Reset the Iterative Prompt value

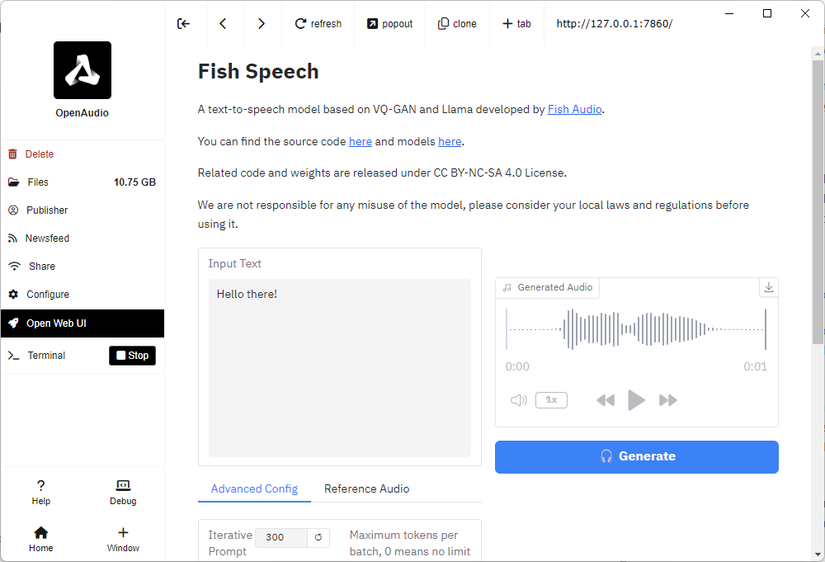[x=319, y=537]
